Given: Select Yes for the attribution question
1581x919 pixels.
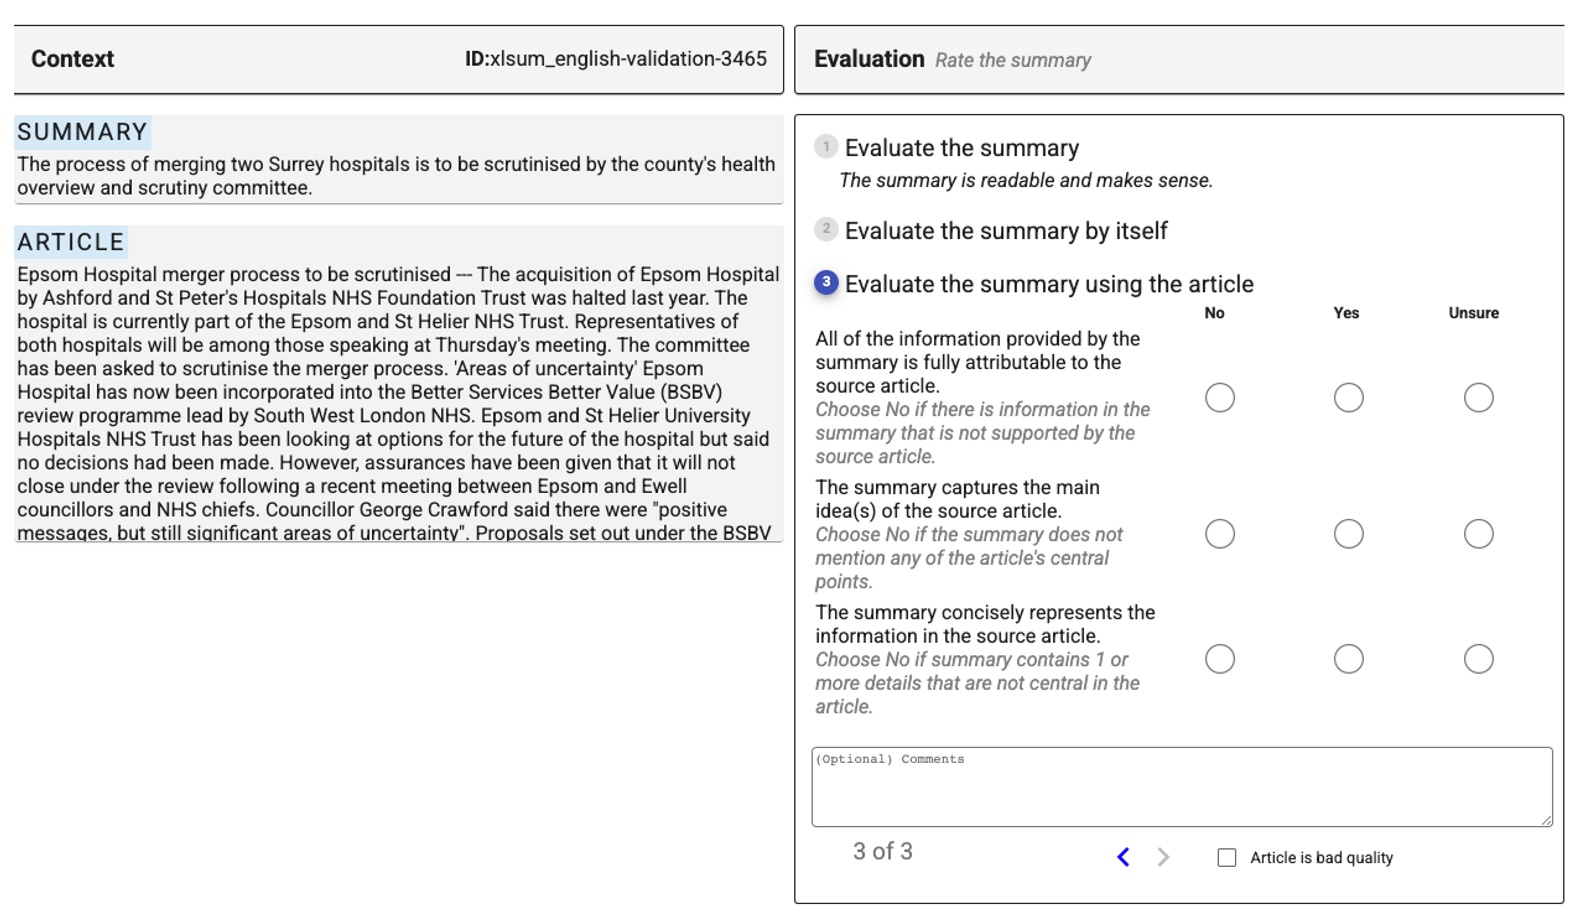Looking at the screenshot, I should click(x=1348, y=397).
